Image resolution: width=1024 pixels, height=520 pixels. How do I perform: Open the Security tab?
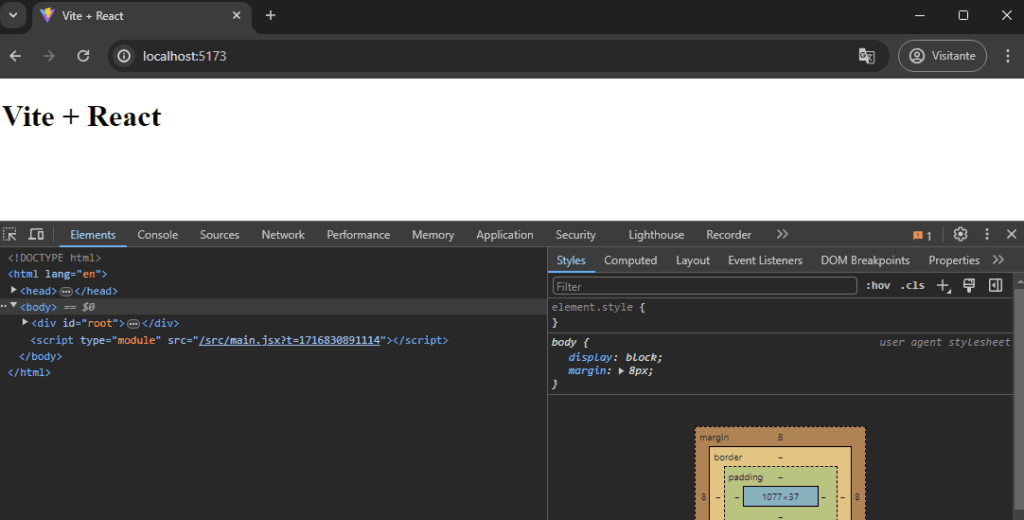[575, 235]
